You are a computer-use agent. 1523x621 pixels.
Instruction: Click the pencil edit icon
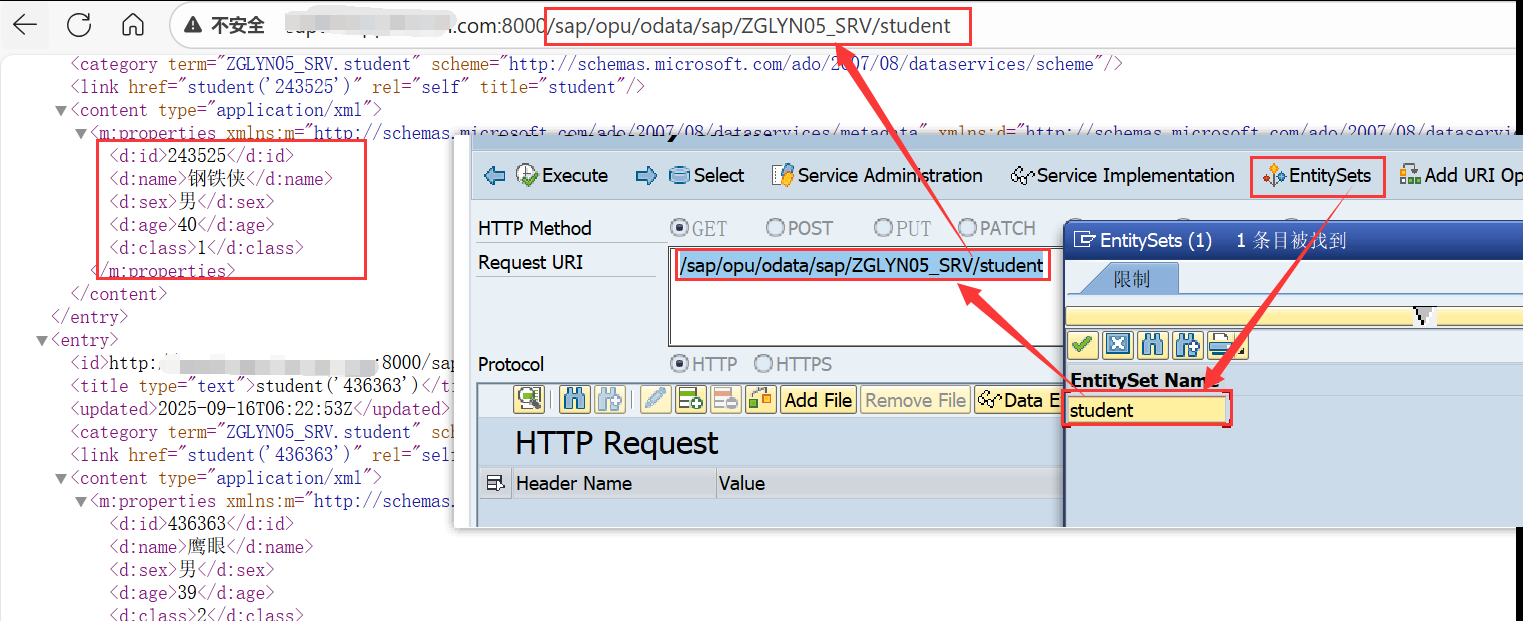(655, 400)
